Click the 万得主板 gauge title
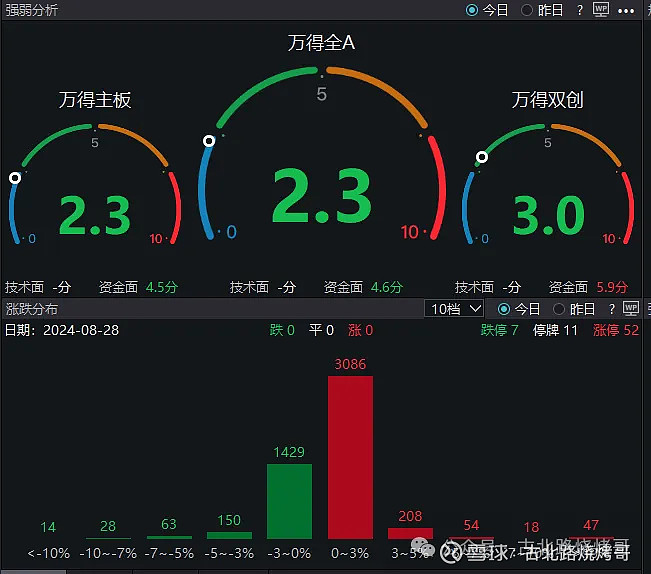The height and width of the screenshot is (574, 651). (95, 100)
